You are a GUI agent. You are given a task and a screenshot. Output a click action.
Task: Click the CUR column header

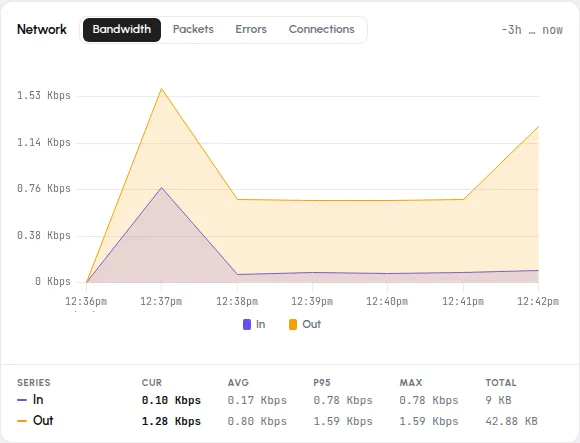pos(152,383)
